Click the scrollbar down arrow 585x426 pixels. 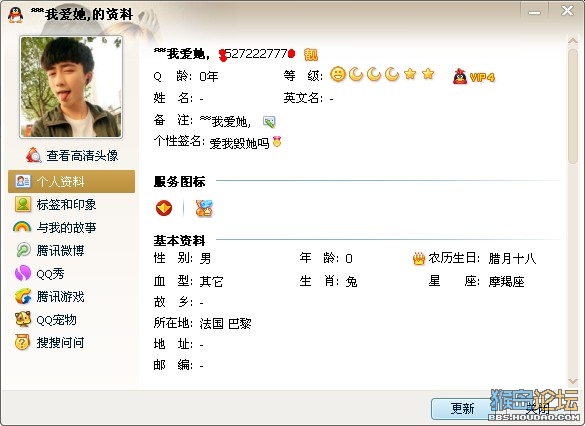573,381
